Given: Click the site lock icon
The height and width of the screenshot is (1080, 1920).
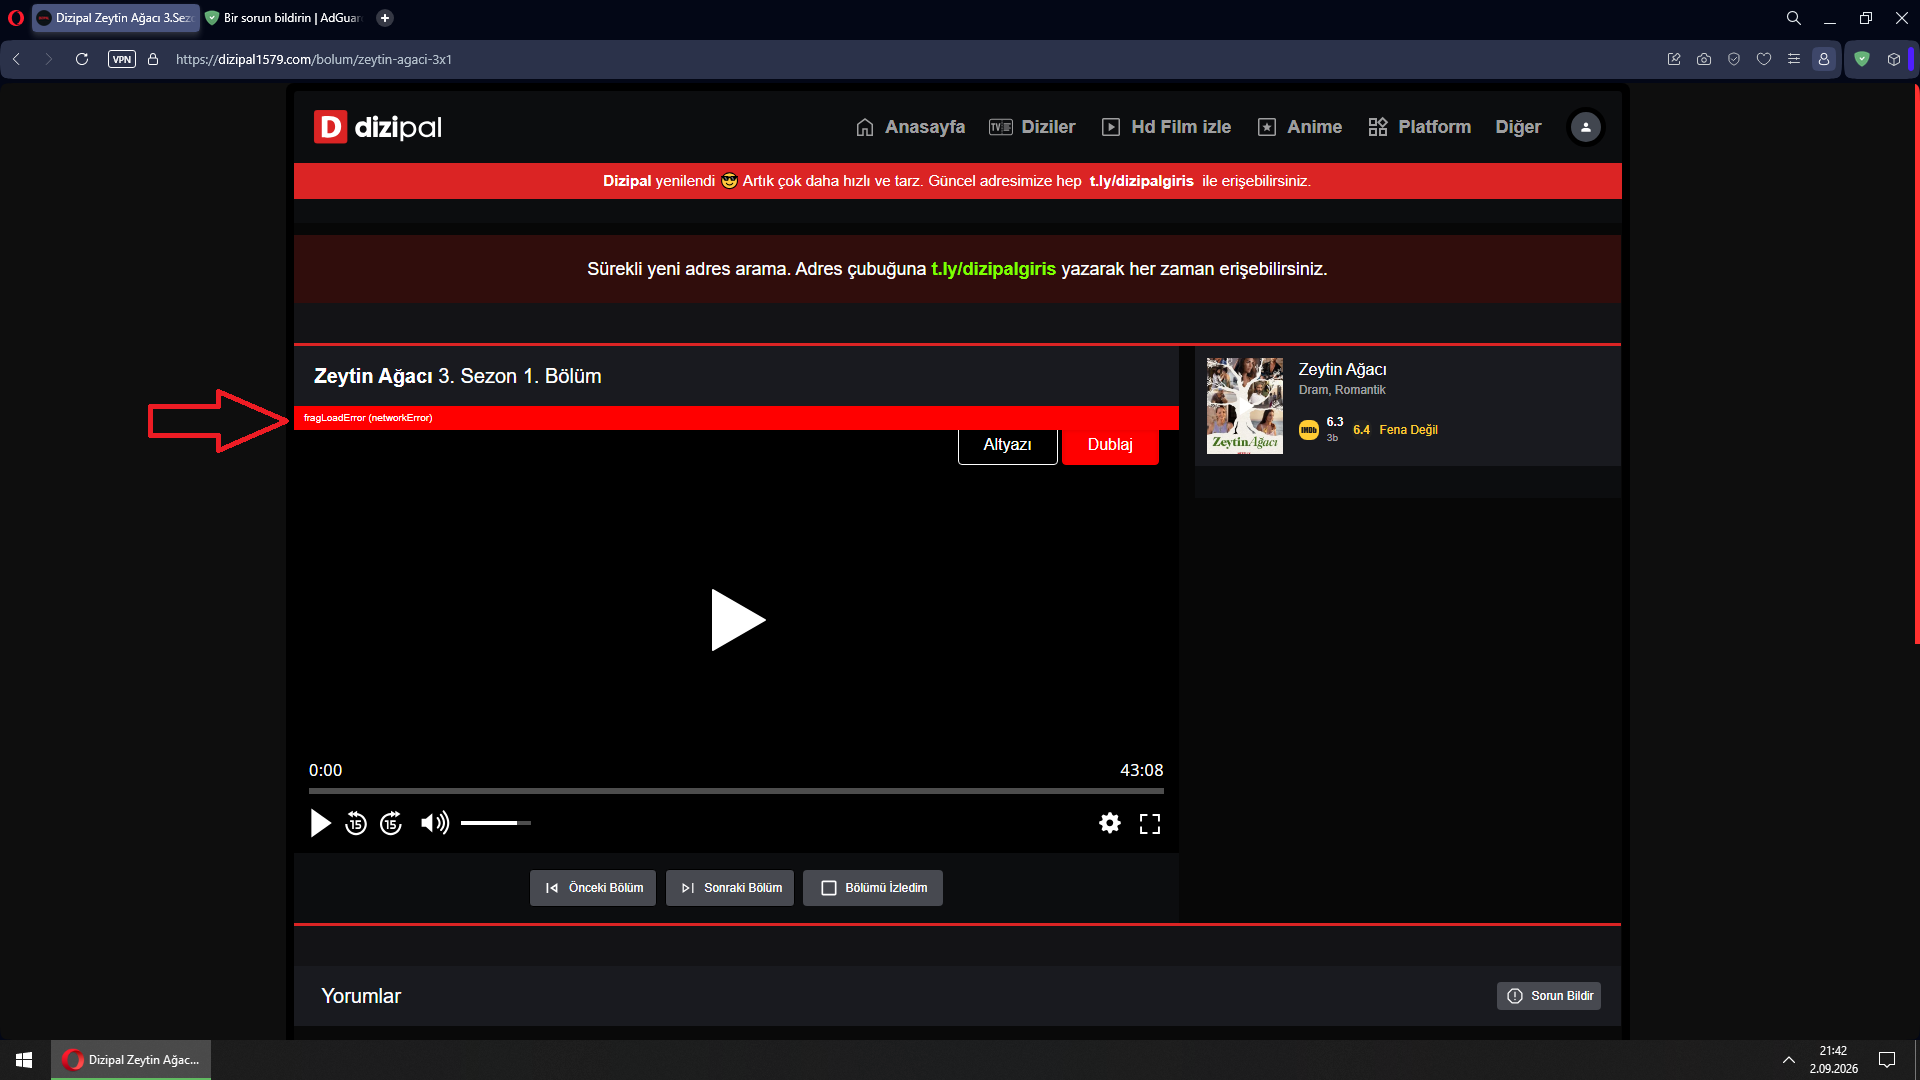Looking at the screenshot, I should 153,59.
